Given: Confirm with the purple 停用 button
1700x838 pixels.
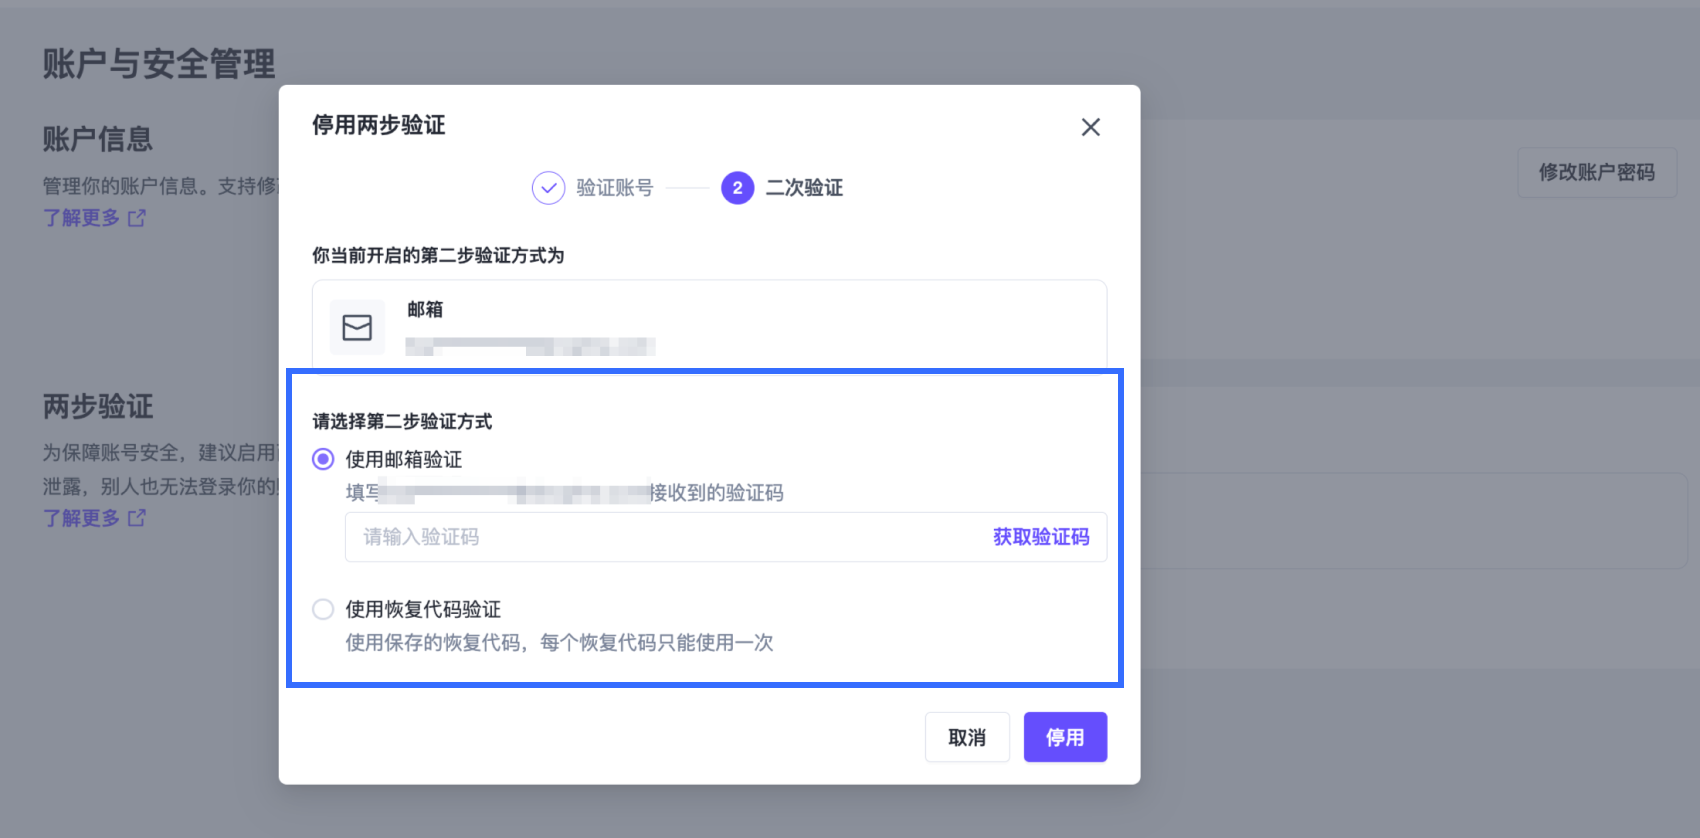Looking at the screenshot, I should pos(1064,737).
